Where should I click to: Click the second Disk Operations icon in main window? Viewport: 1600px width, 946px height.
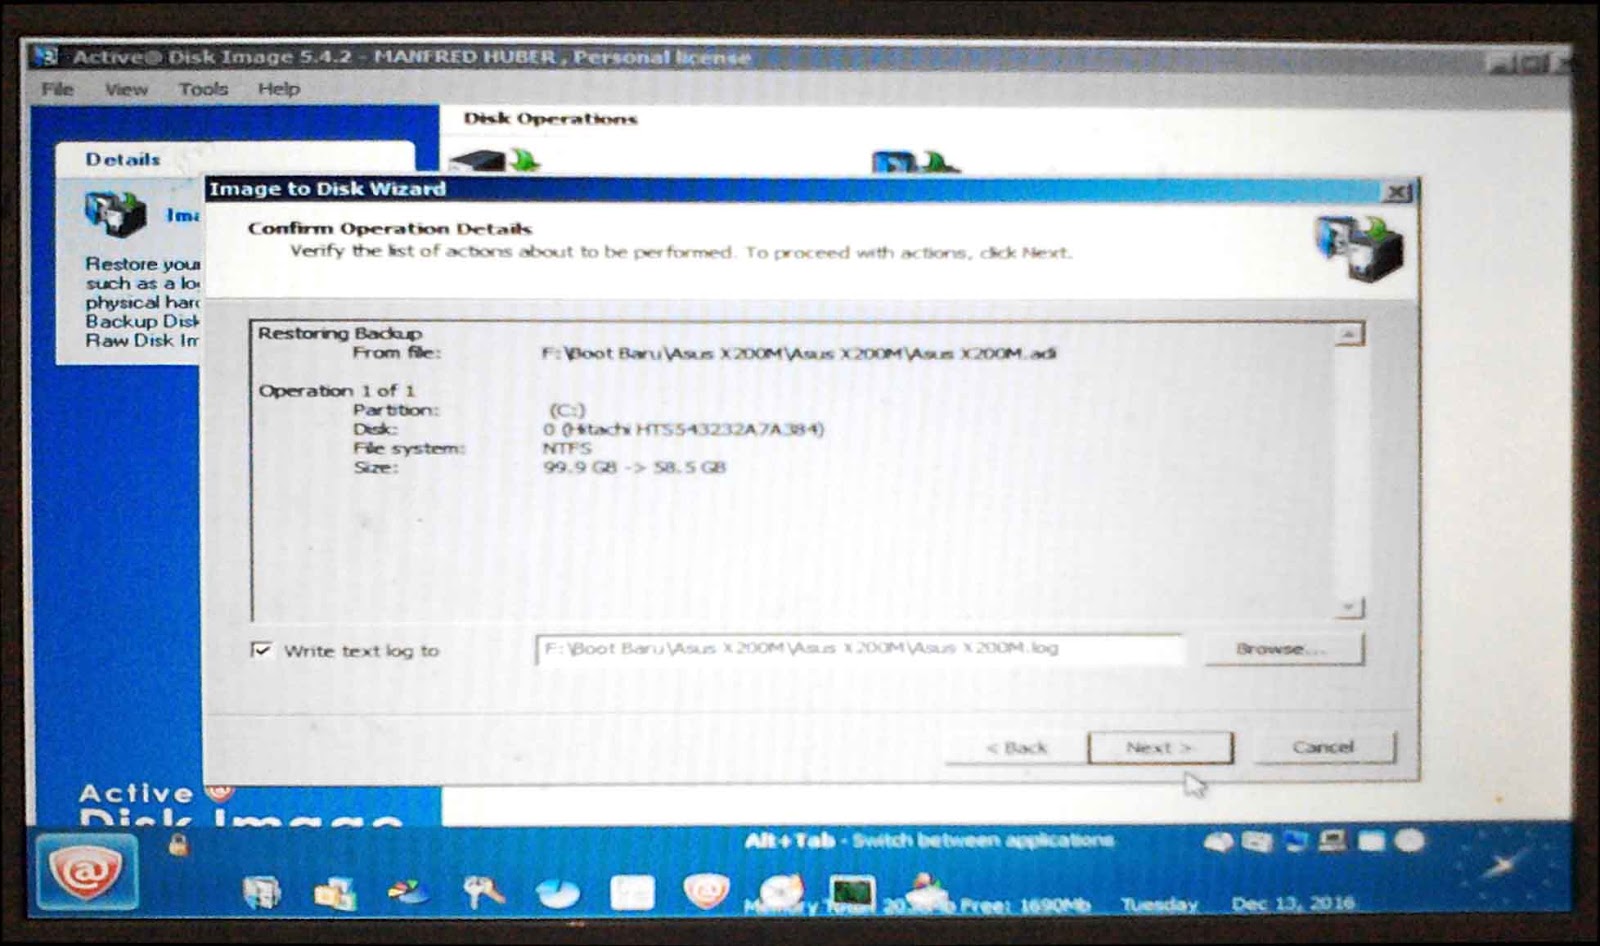pos(915,161)
